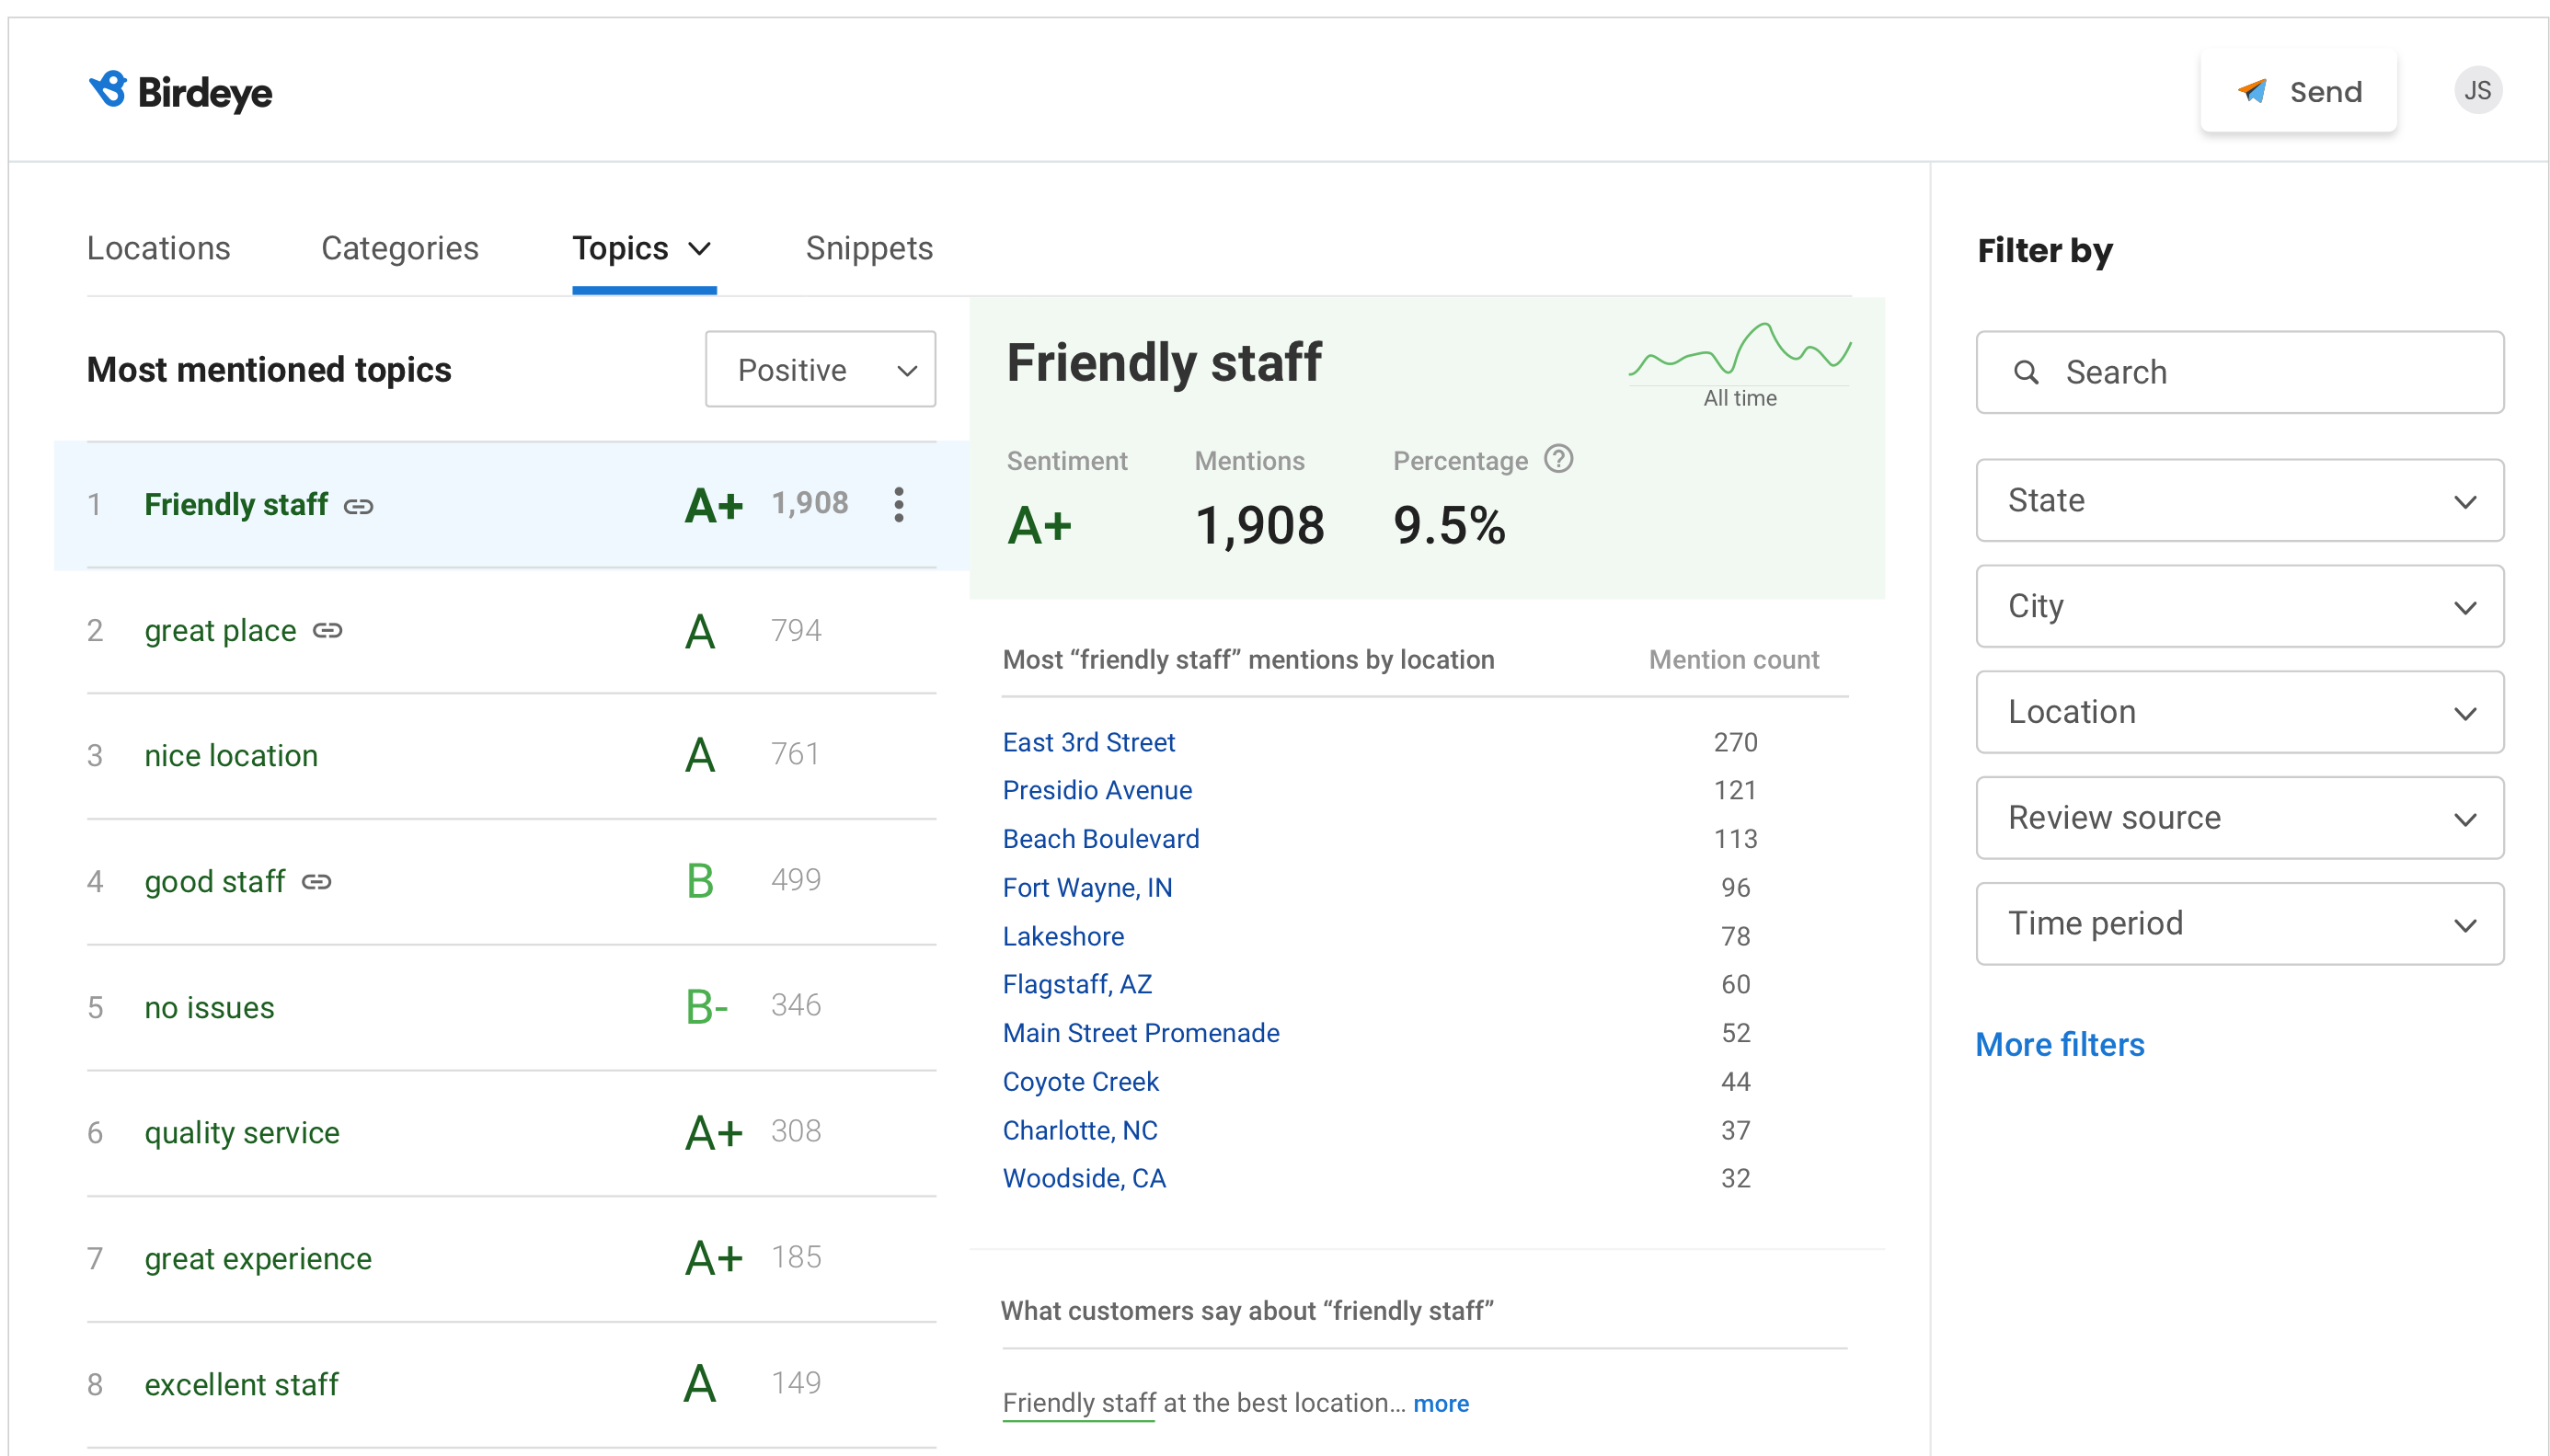The height and width of the screenshot is (1456, 2550).
Task: Switch to the Locations tab
Action: click(158, 248)
